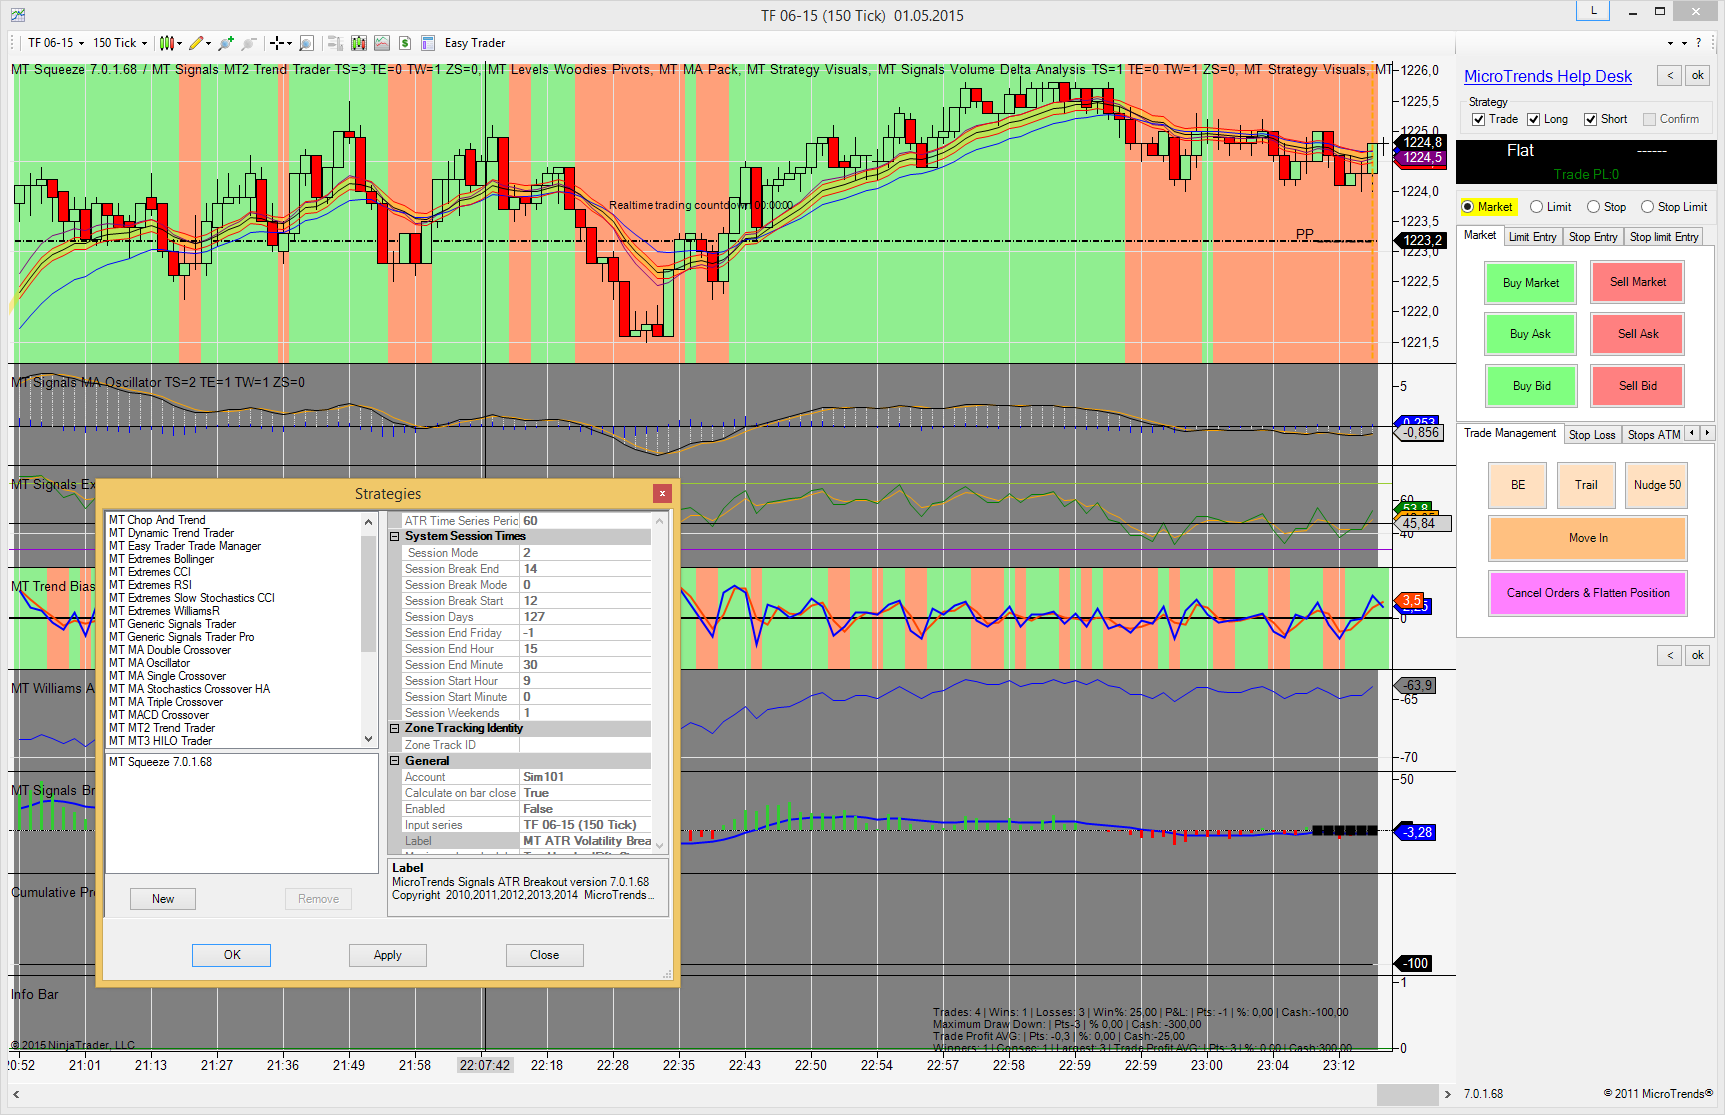Screen dimensions: 1725x1115
Task: Switch to the Limit Entry tab
Action: [1532, 237]
